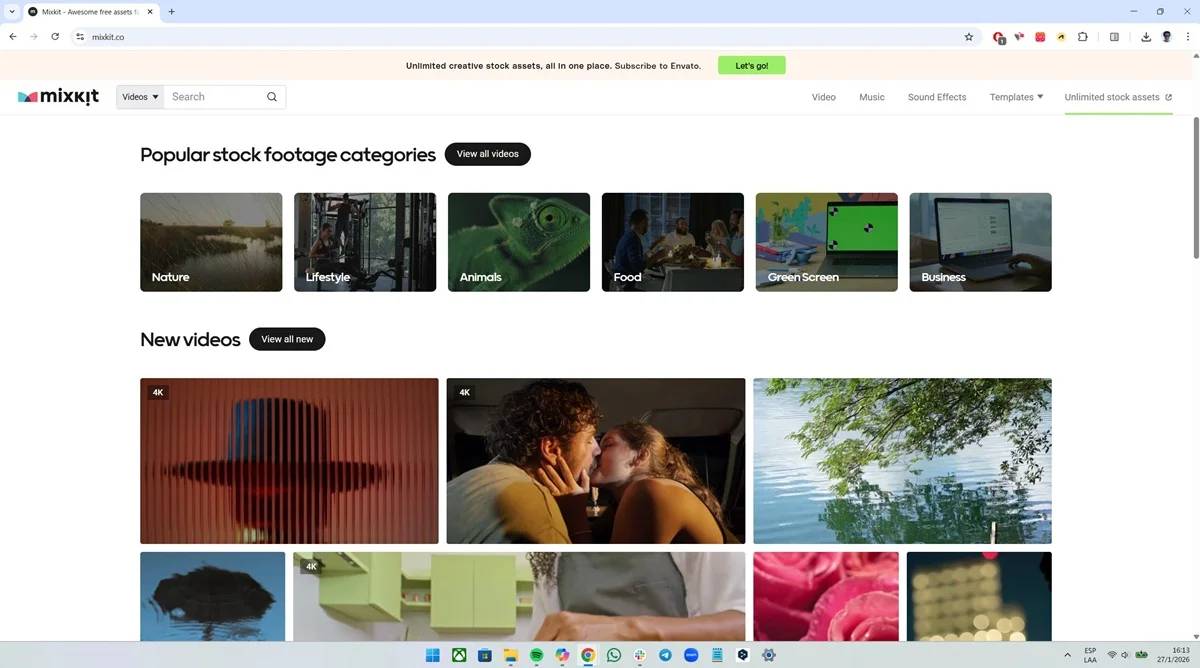Open Wi-Fi network settings in tray
The height and width of the screenshot is (668, 1200).
(x=1112, y=655)
